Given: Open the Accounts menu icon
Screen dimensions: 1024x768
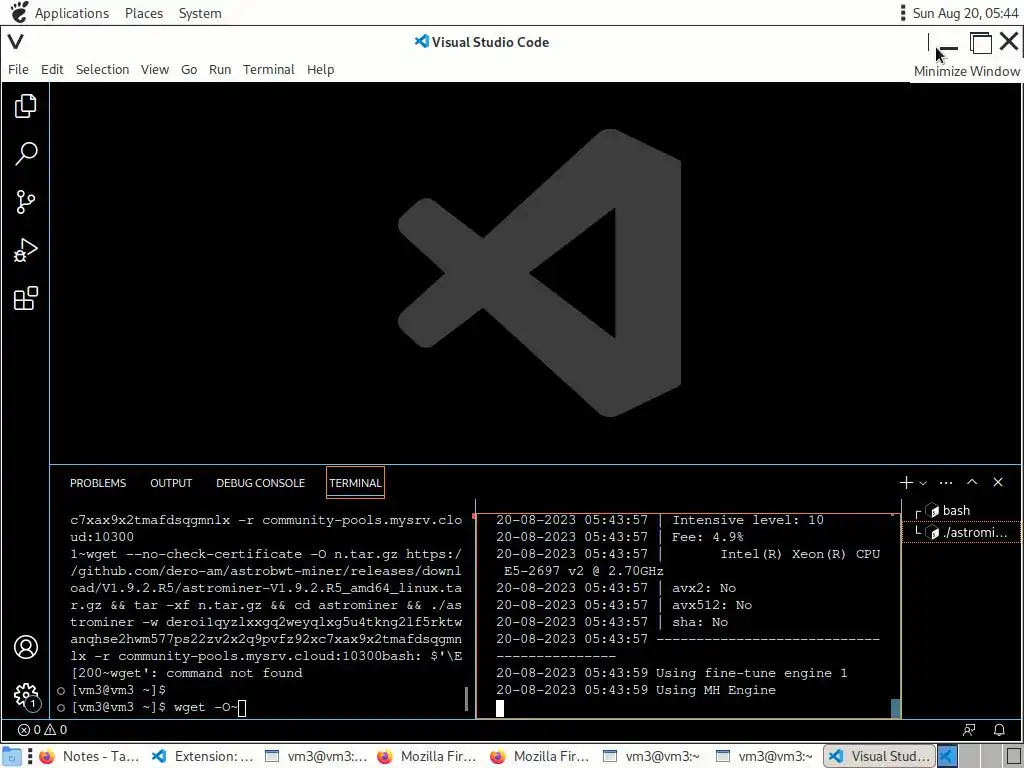Looking at the screenshot, I should point(25,647).
